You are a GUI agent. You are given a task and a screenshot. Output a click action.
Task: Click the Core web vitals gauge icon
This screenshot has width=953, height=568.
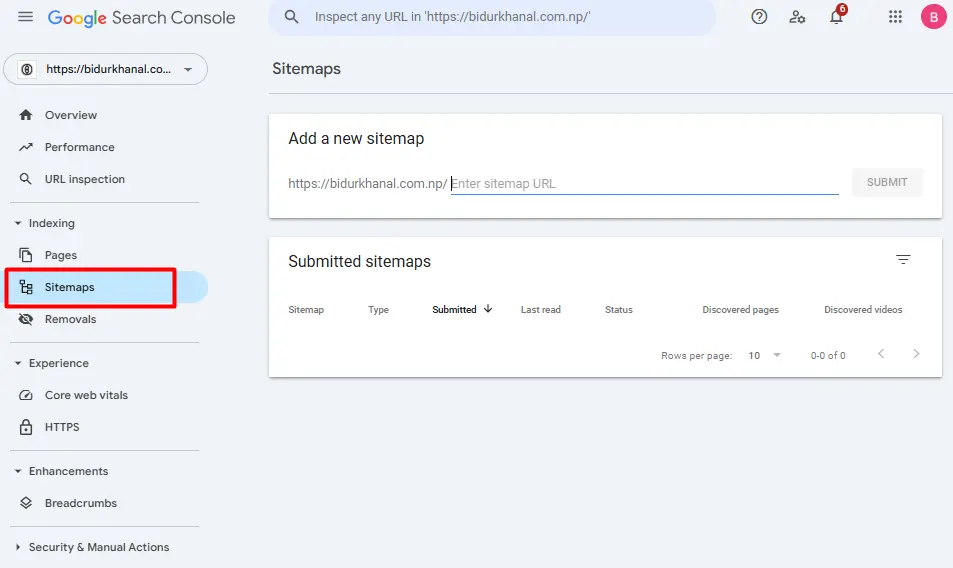click(26, 395)
